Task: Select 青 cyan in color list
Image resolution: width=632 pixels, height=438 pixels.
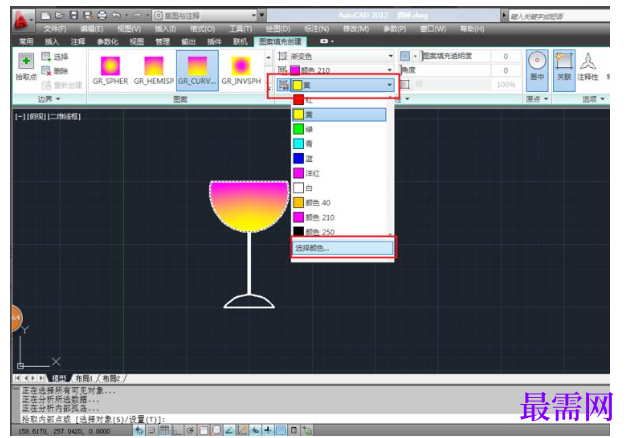Action: click(x=339, y=143)
